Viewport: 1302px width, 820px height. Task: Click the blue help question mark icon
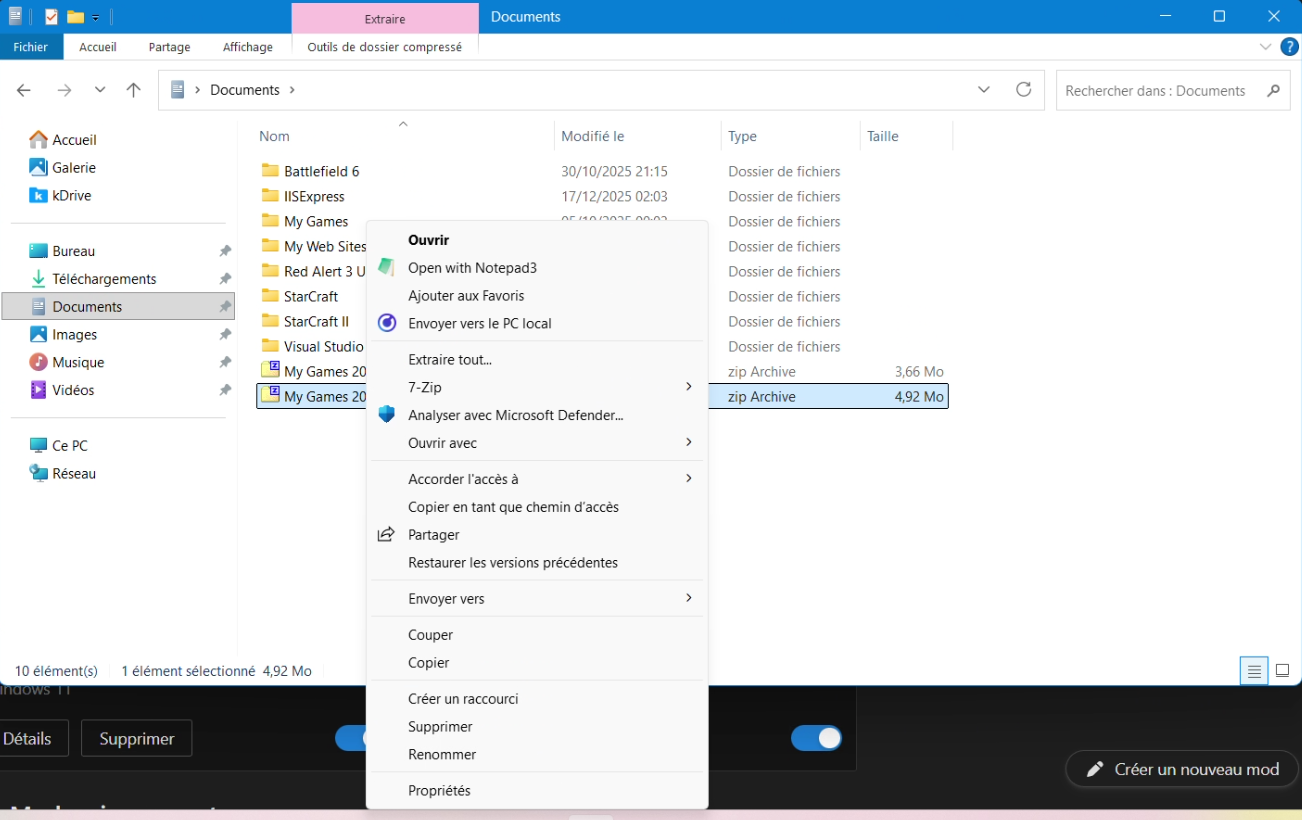pos(1289,47)
